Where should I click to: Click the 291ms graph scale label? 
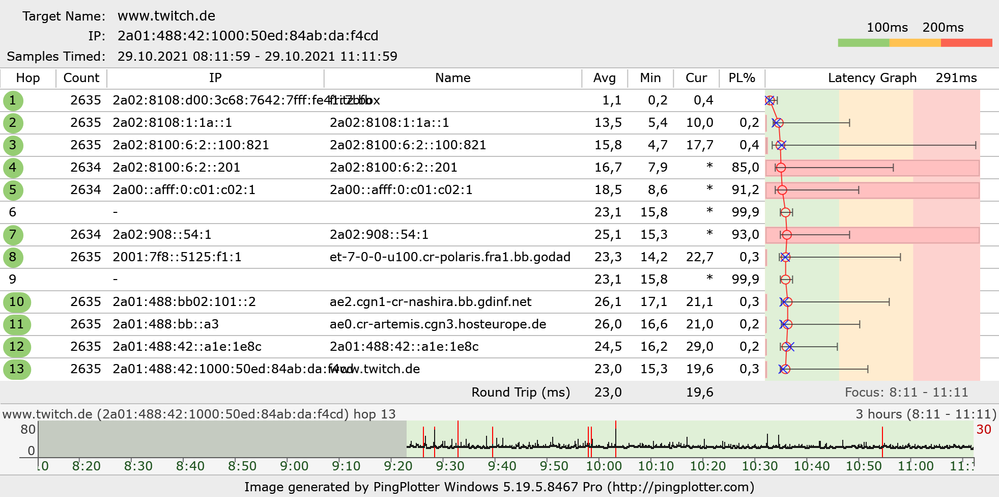pyautogui.click(x=956, y=78)
